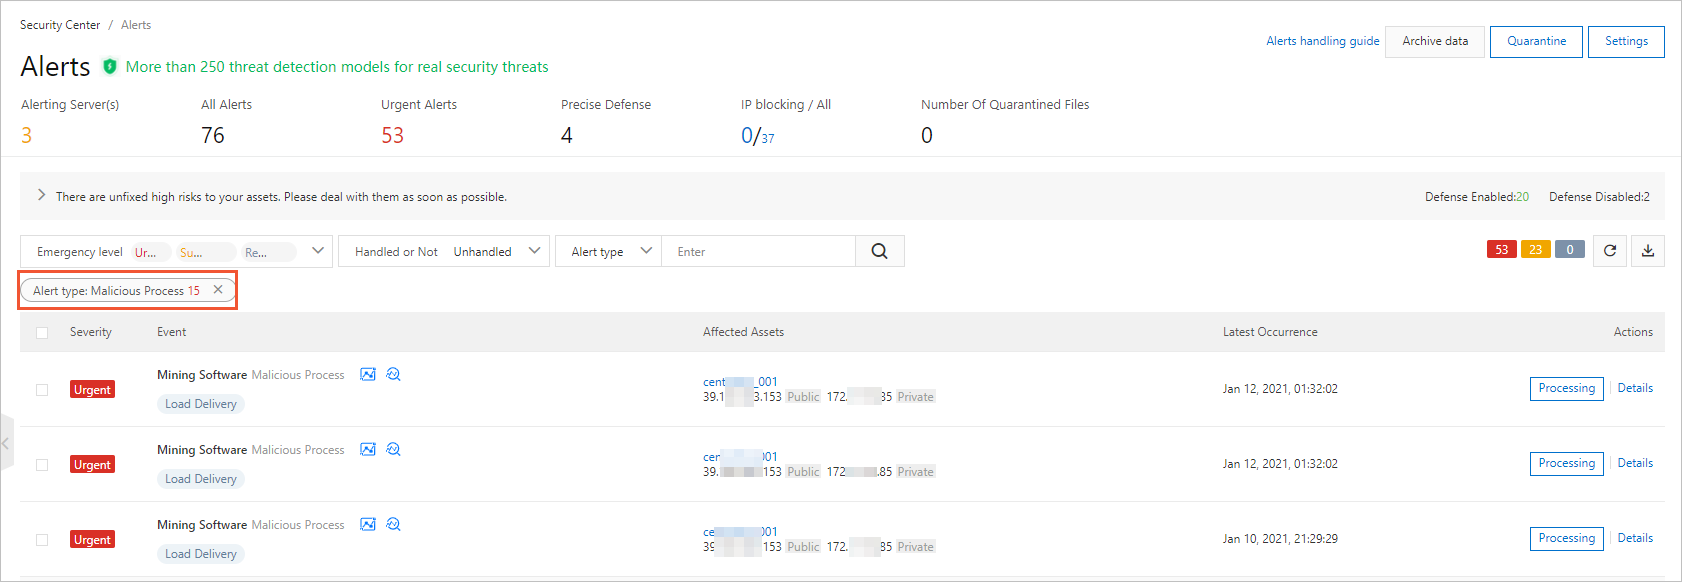Image resolution: width=1682 pixels, height=582 pixels.
Task: Toggle the Reminder emergency level tag
Action: coord(268,252)
